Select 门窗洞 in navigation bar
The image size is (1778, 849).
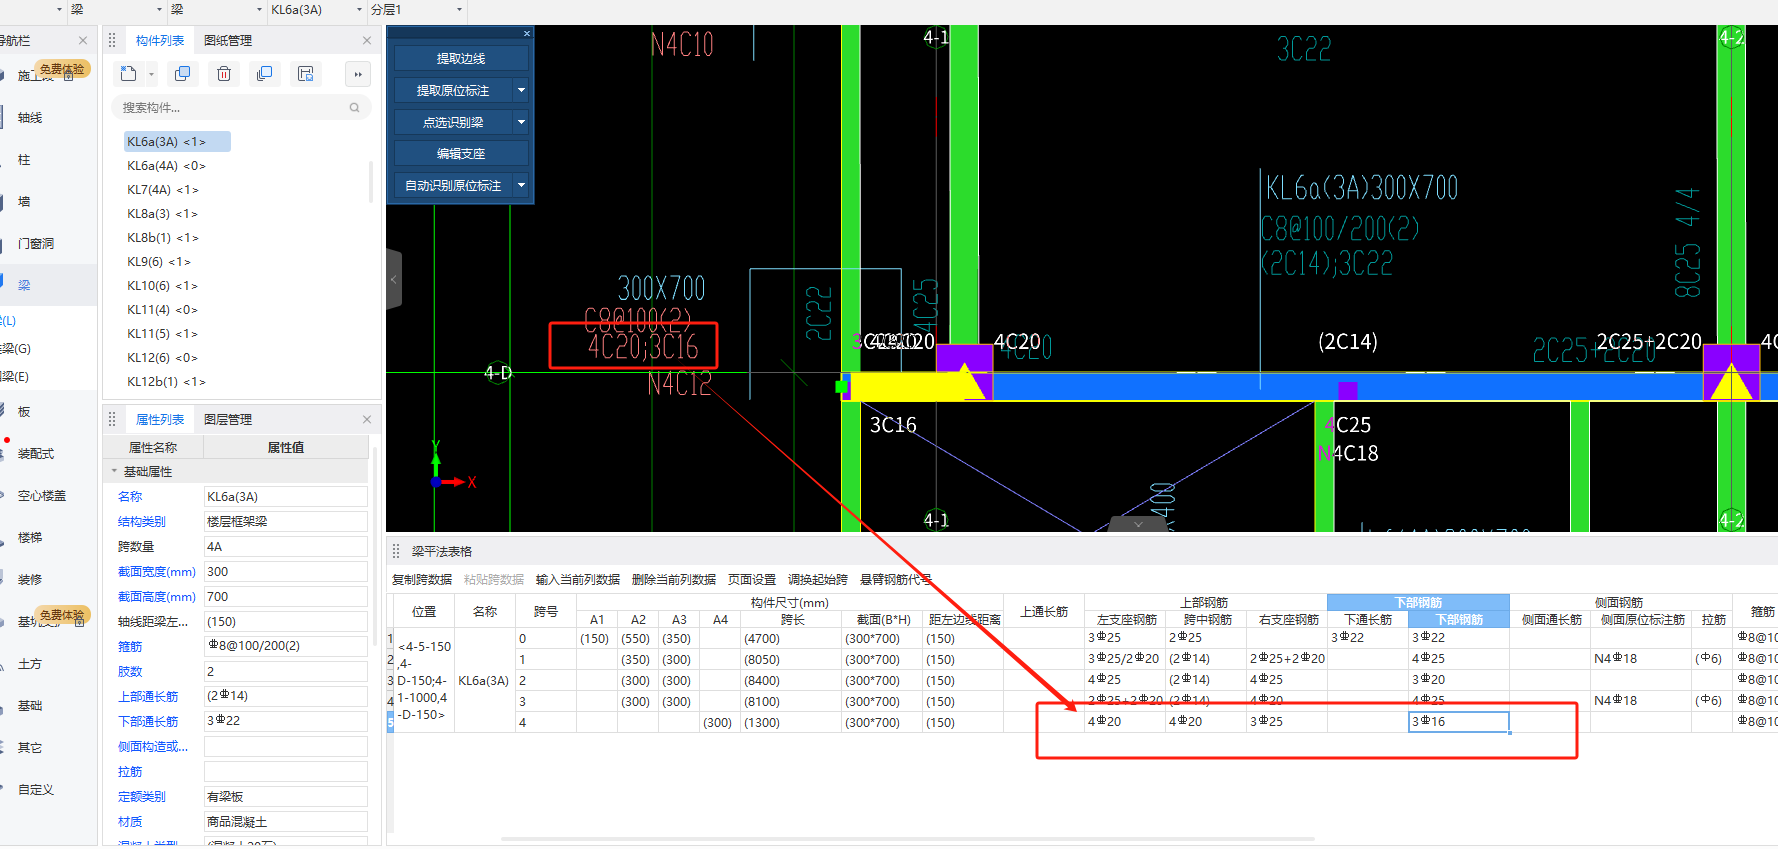pos(36,244)
